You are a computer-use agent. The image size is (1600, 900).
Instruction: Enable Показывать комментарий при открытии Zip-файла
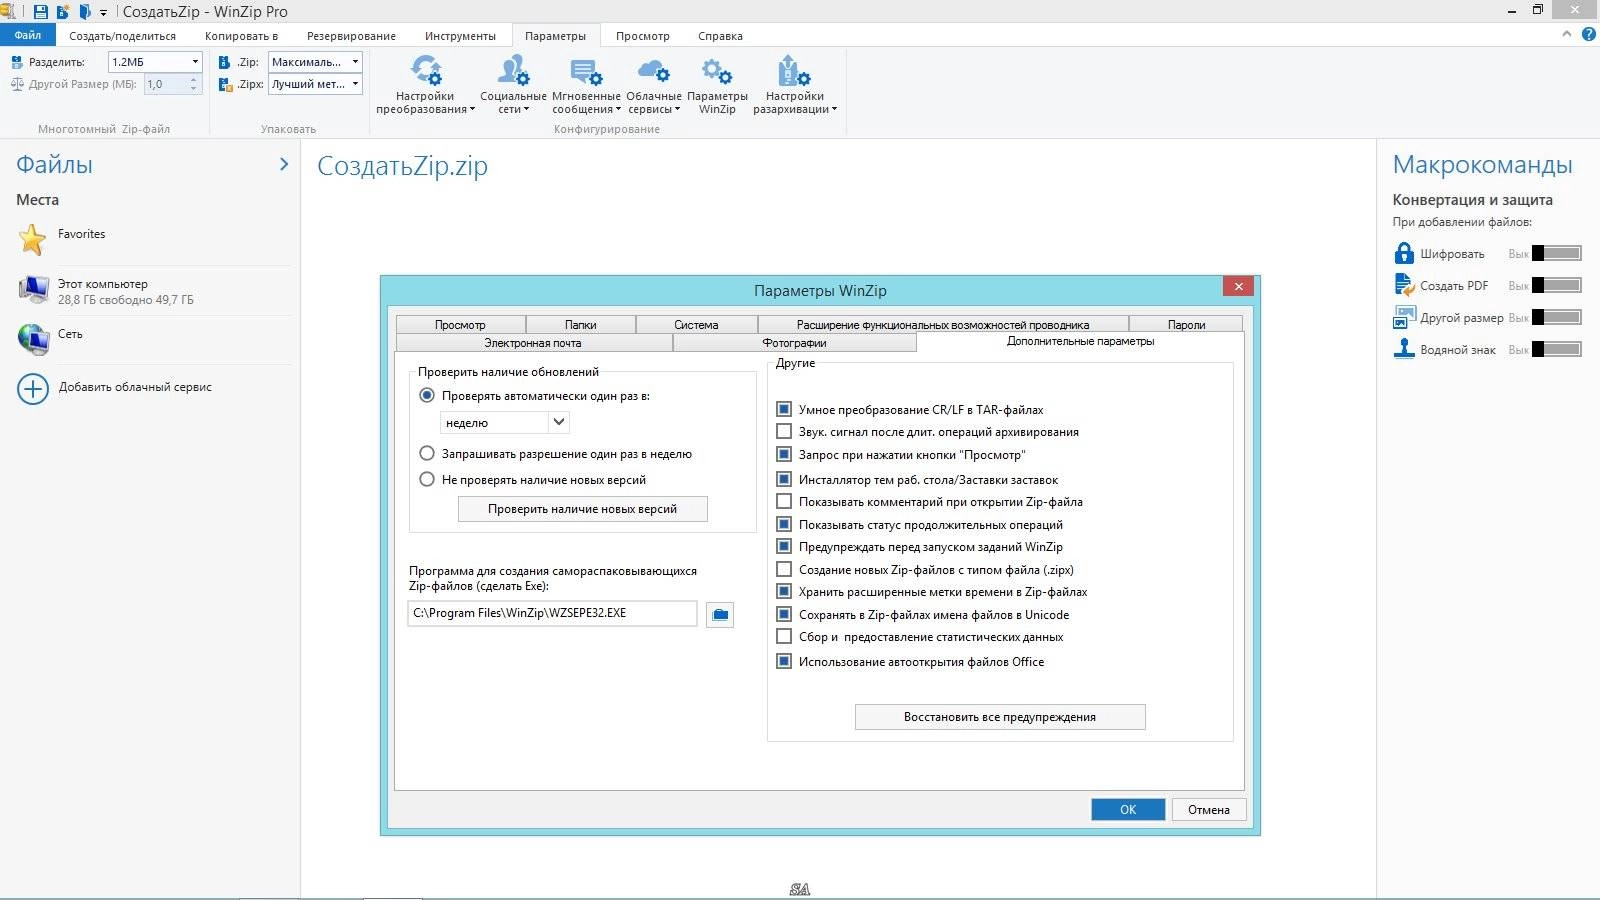click(x=784, y=502)
